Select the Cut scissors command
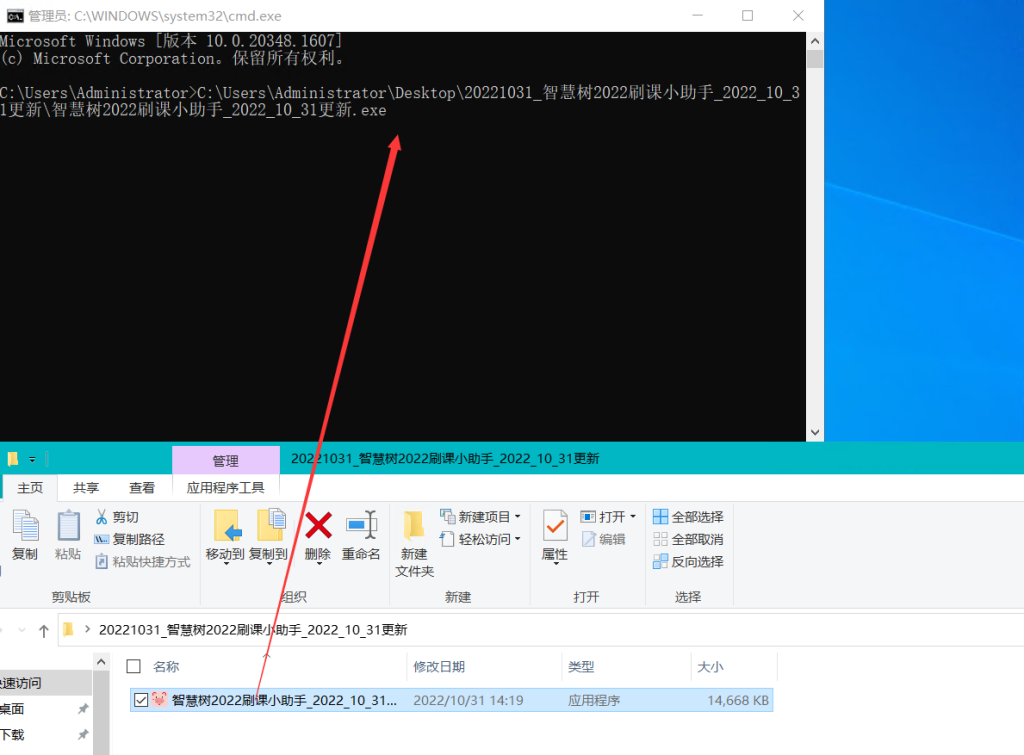 pos(117,517)
